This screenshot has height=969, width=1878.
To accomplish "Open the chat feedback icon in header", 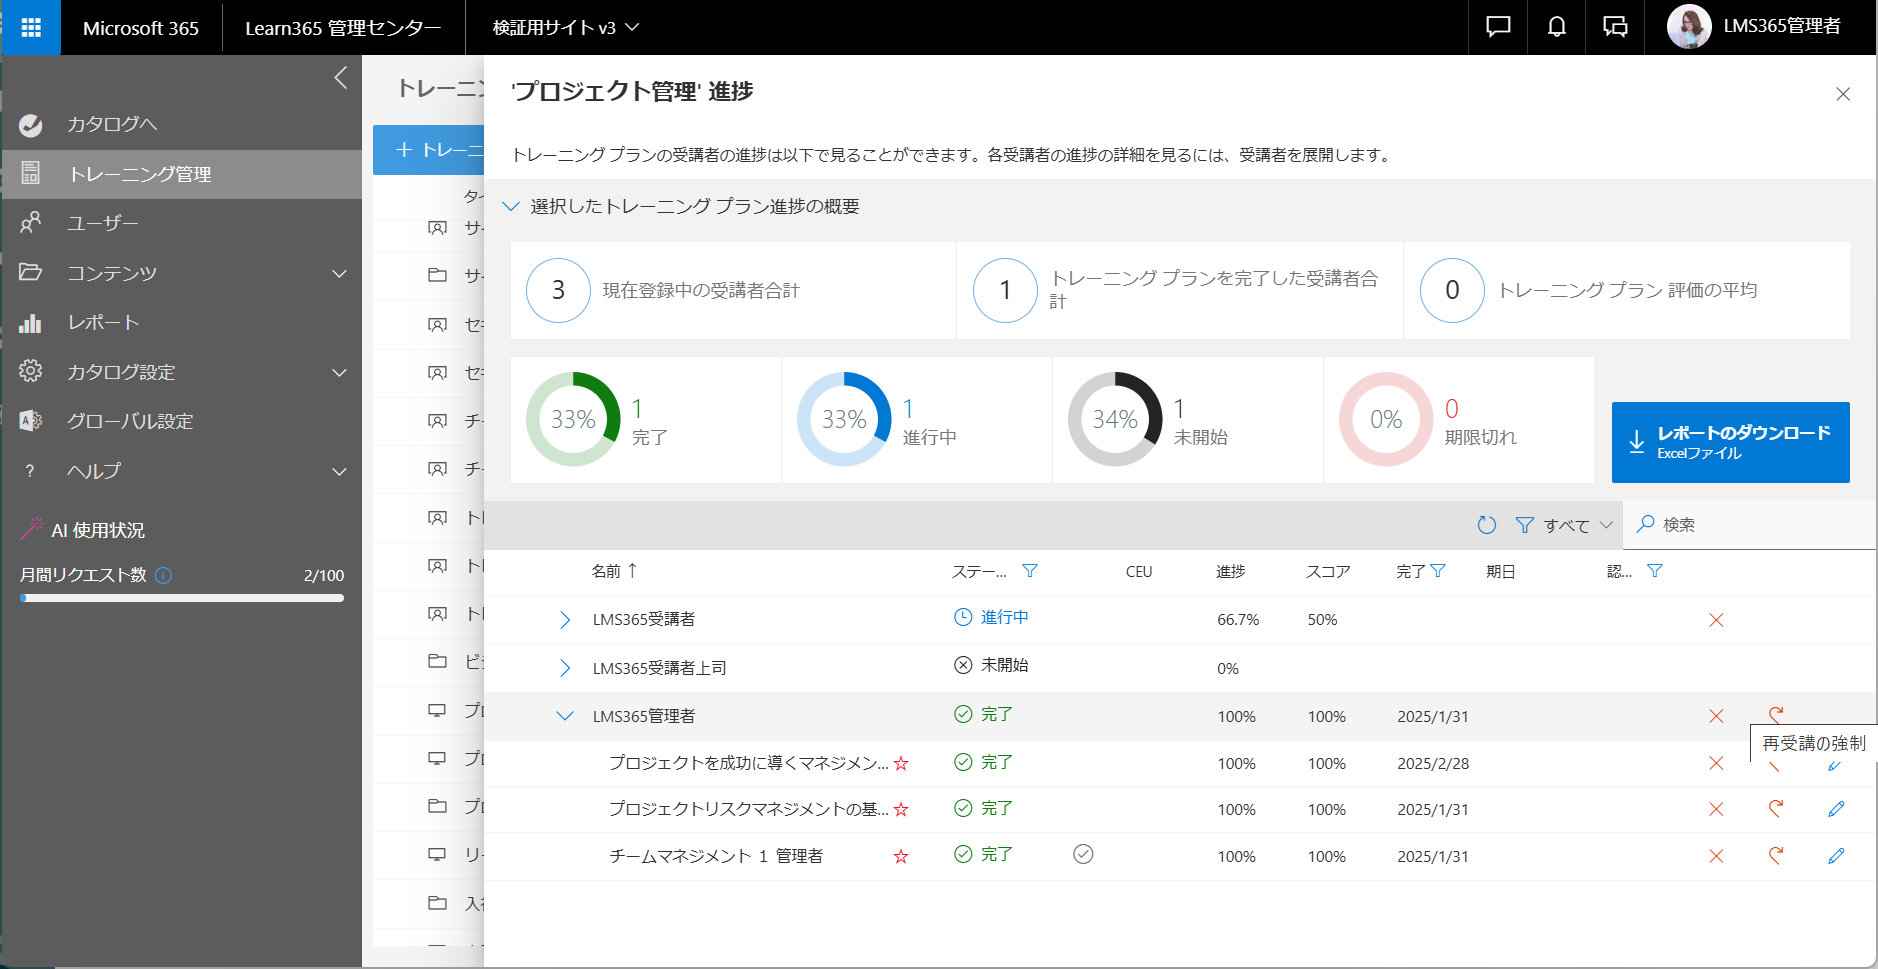I will tap(1498, 27).
